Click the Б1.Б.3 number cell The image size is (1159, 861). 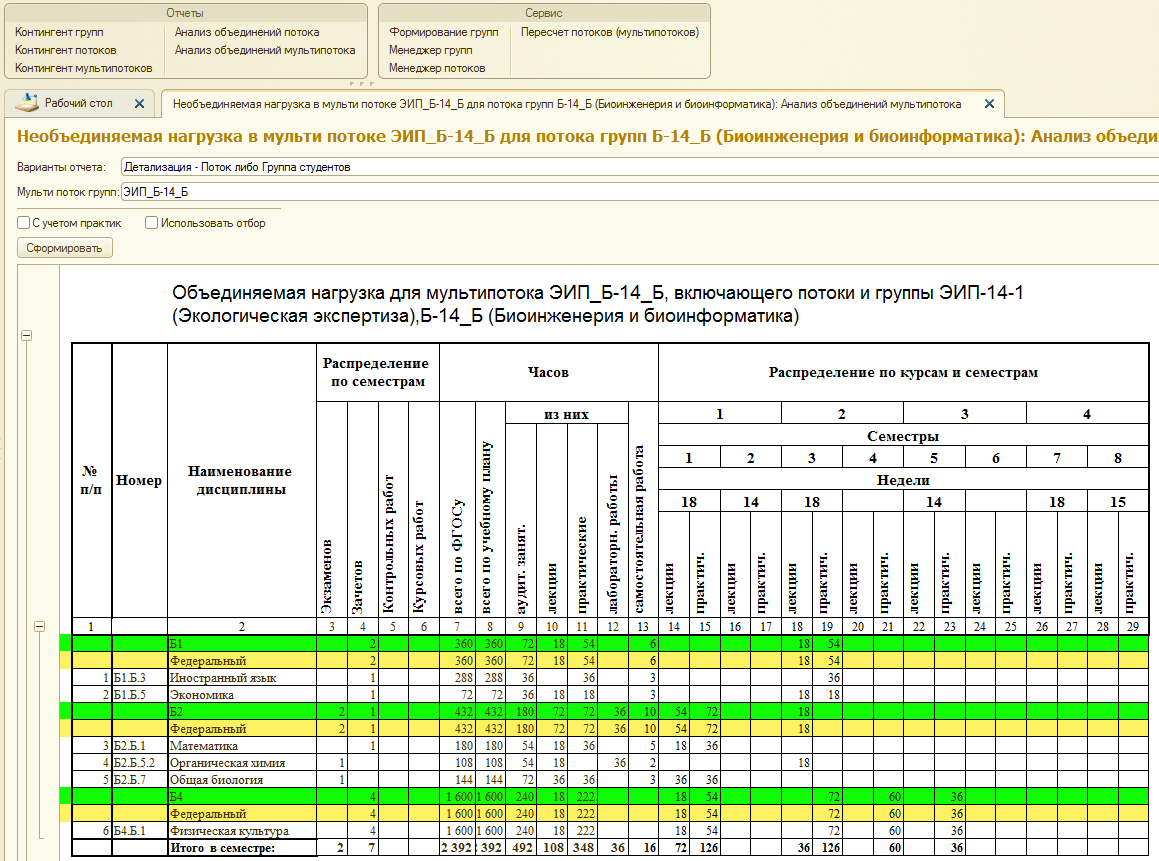tap(140, 678)
